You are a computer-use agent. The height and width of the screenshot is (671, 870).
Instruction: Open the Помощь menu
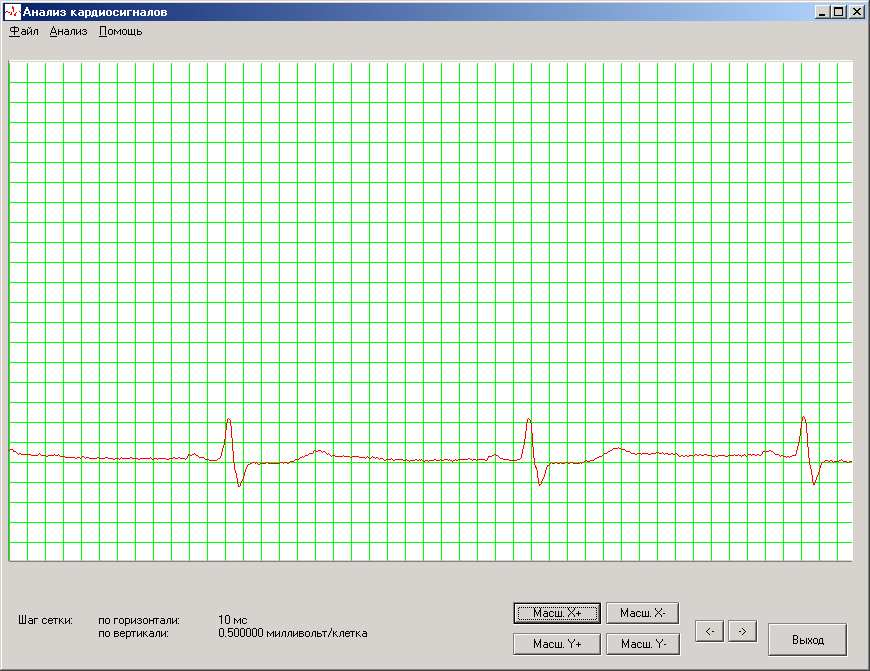[120, 32]
